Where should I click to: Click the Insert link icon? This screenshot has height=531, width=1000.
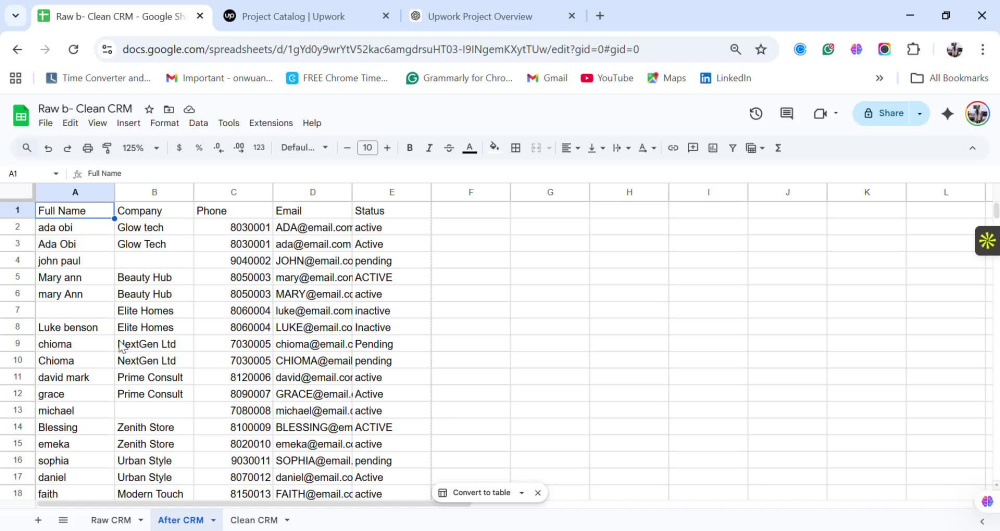[x=673, y=148]
